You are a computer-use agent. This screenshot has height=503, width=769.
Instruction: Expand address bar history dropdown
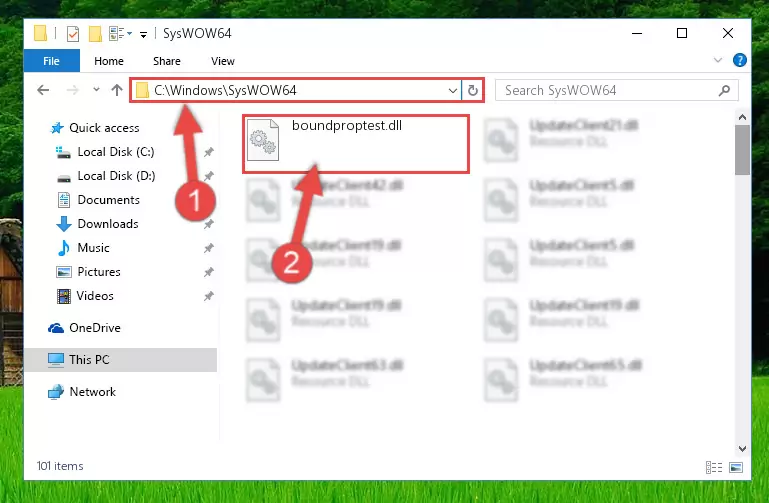453,90
